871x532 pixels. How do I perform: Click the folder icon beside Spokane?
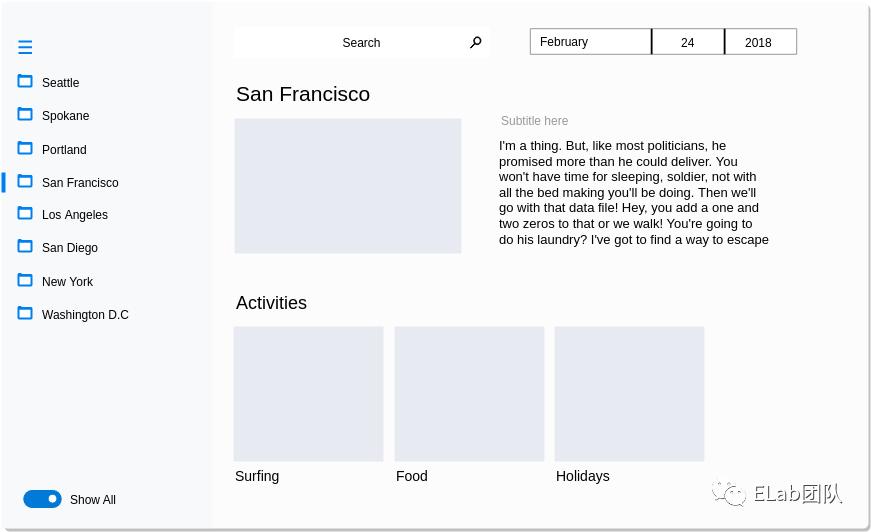pyautogui.click(x=25, y=114)
